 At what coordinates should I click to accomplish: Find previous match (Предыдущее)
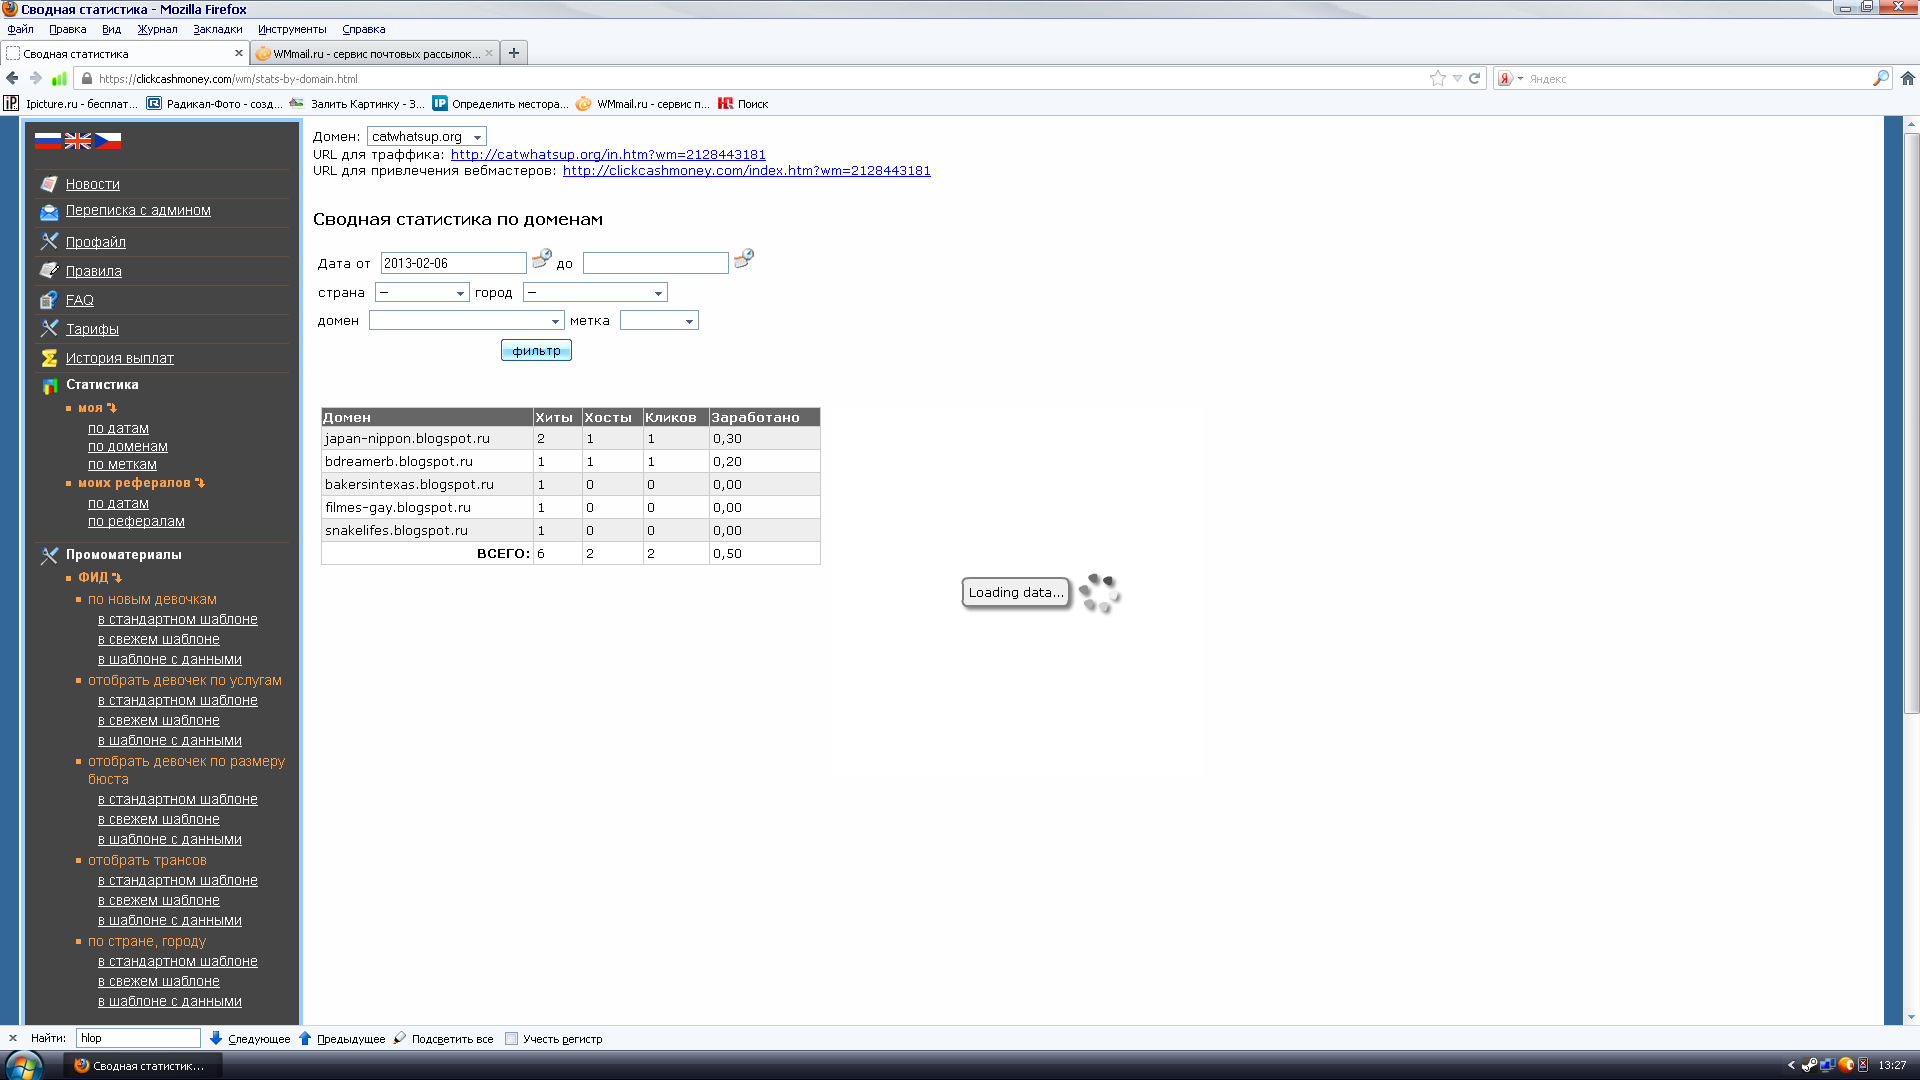click(x=342, y=1039)
